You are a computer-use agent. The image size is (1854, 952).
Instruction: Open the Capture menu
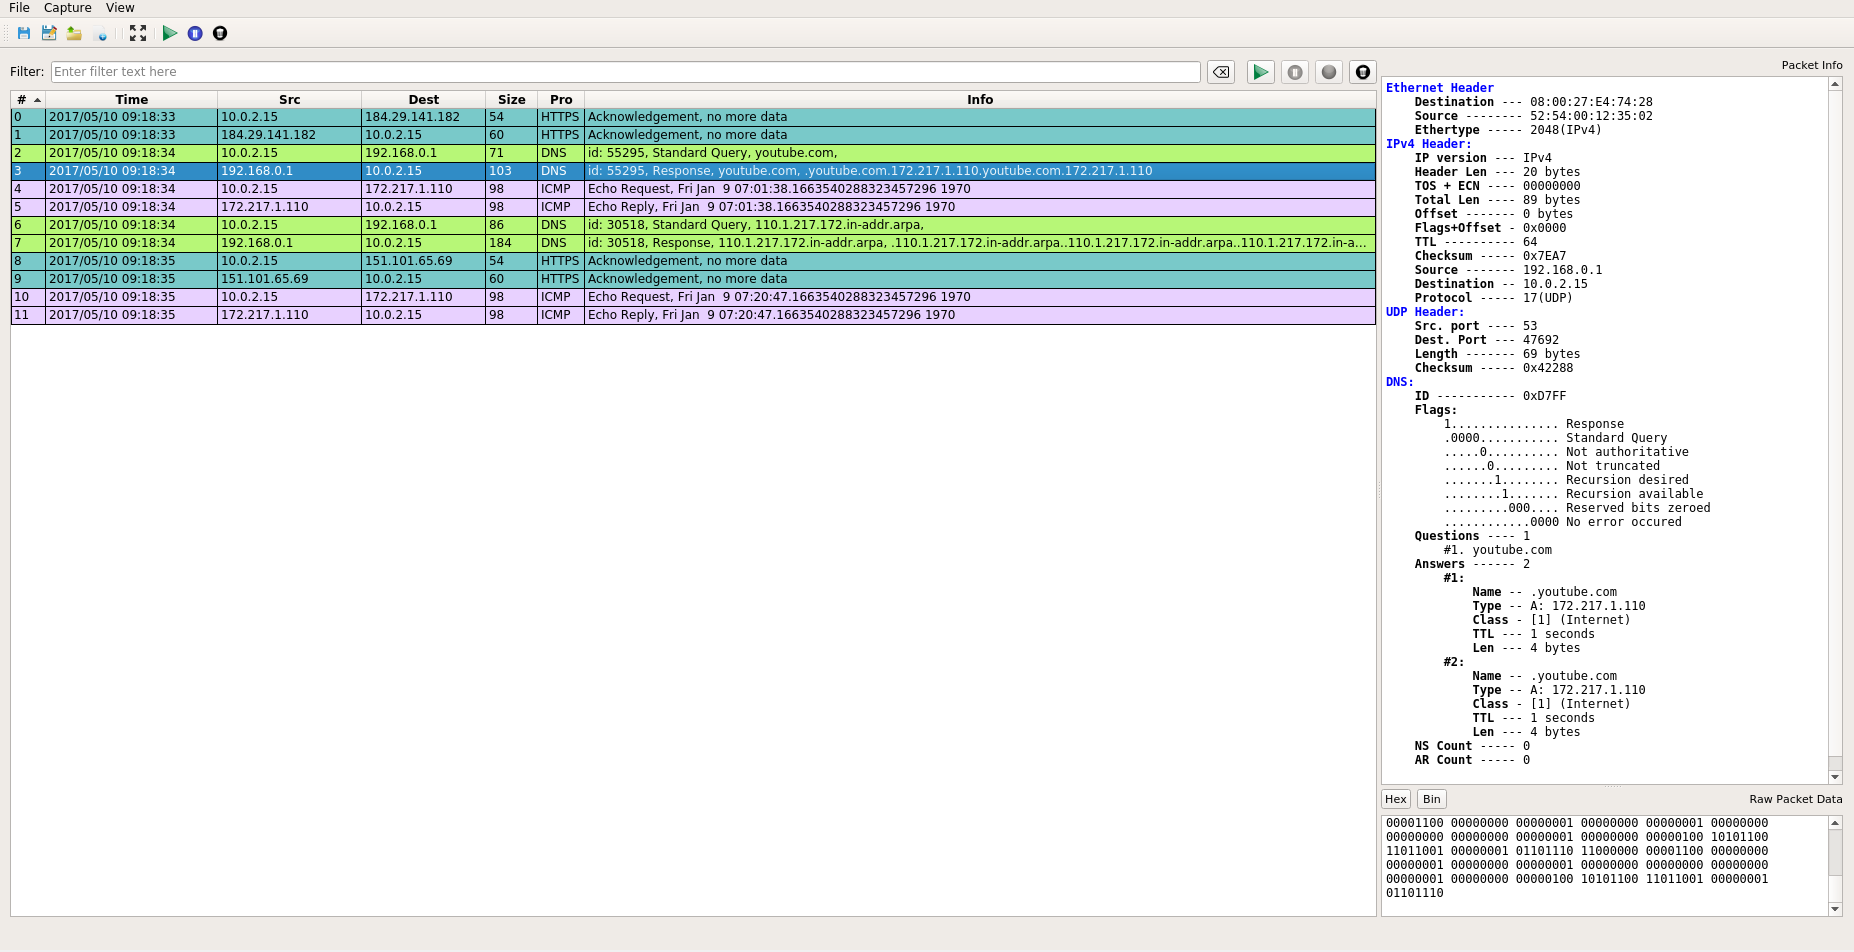(68, 8)
